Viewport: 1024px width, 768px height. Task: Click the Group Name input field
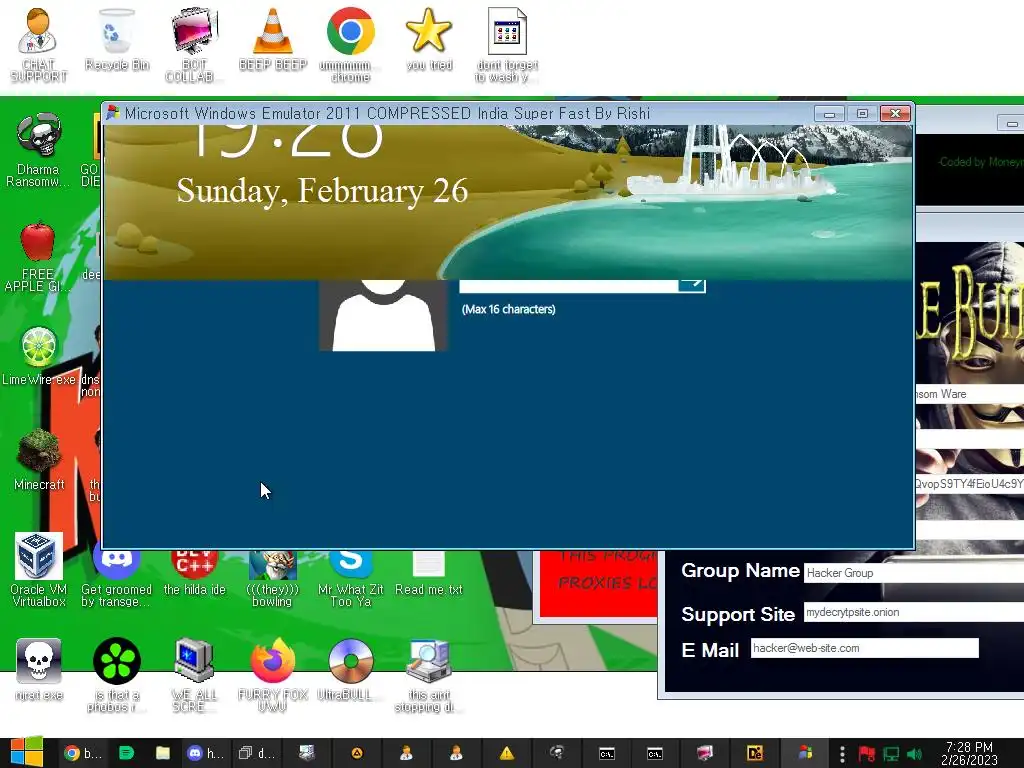pos(914,573)
